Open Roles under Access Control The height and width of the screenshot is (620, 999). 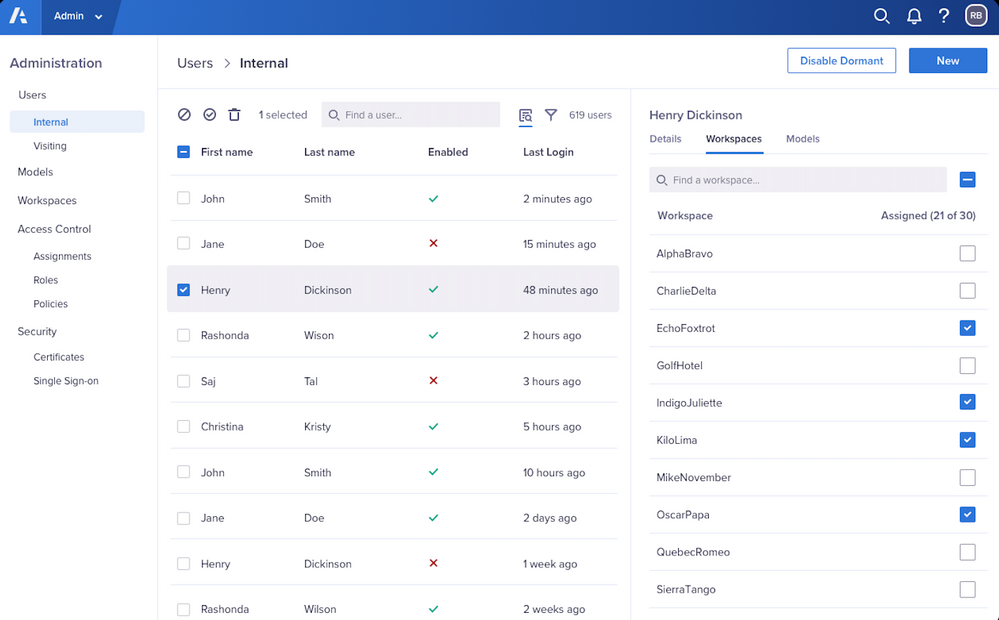pyautogui.click(x=46, y=280)
